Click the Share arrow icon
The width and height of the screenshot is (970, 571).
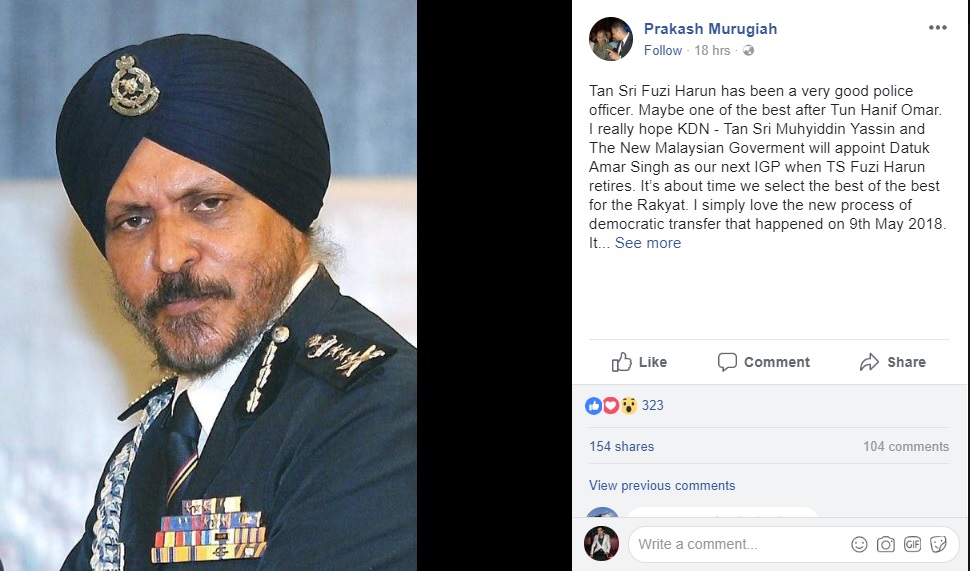click(869, 362)
